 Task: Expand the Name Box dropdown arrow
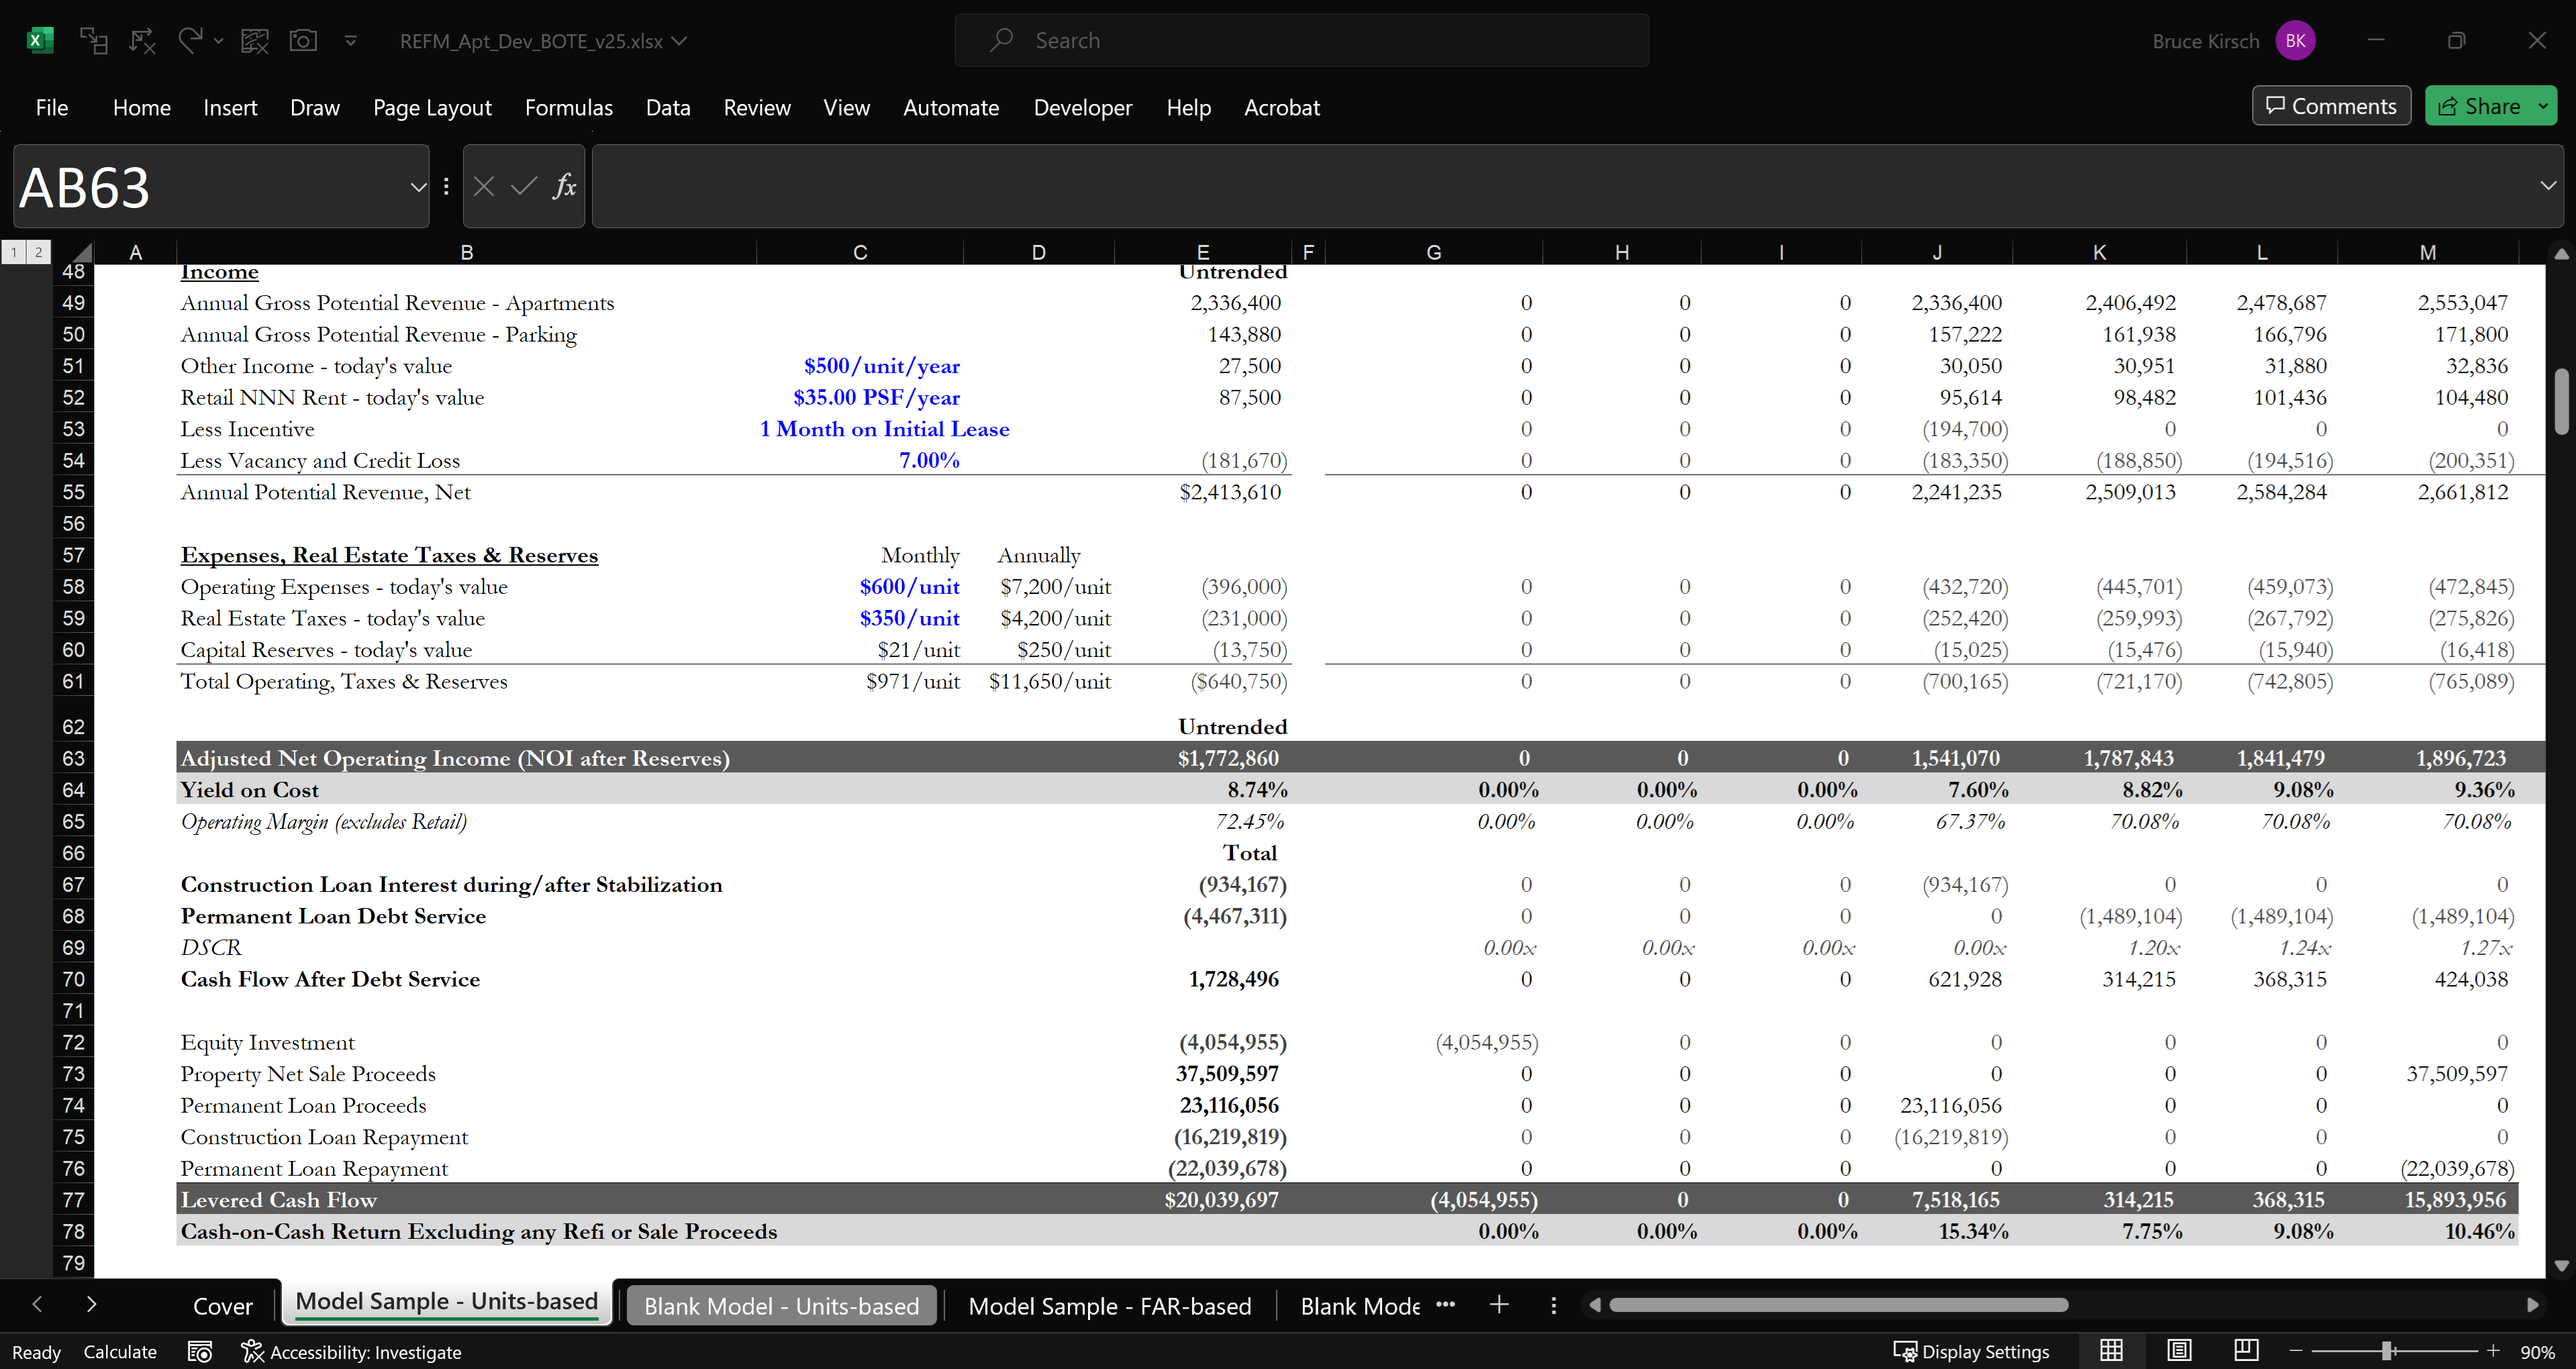pos(418,186)
